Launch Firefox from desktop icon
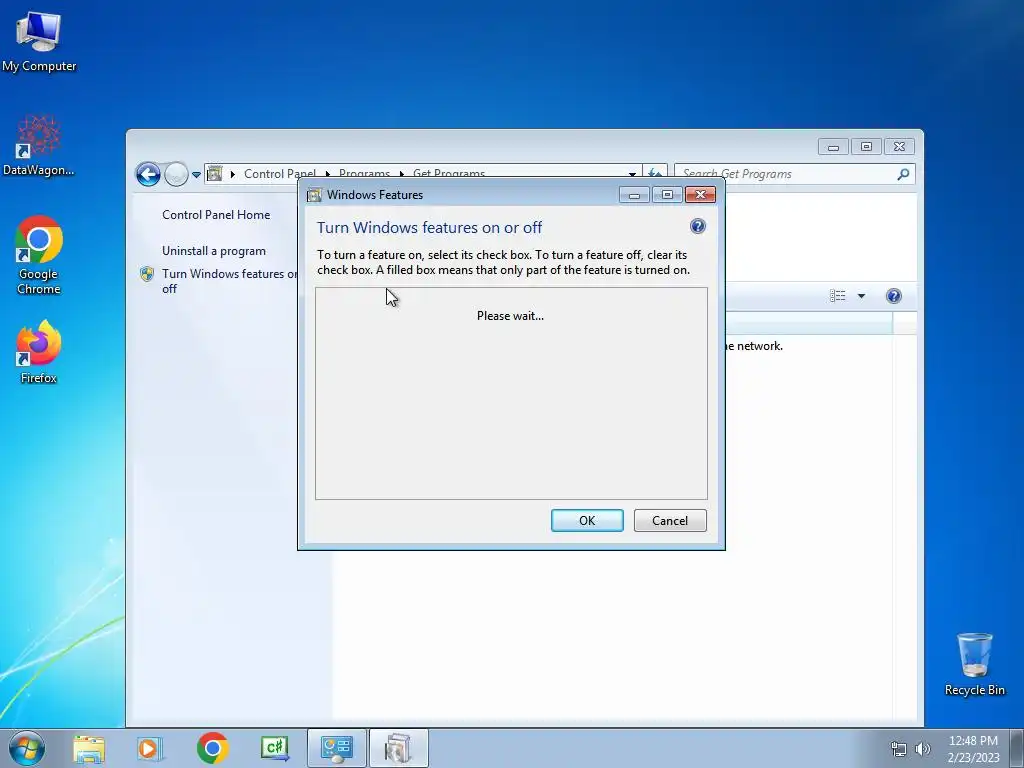Image resolution: width=1024 pixels, height=768 pixels. [x=39, y=351]
